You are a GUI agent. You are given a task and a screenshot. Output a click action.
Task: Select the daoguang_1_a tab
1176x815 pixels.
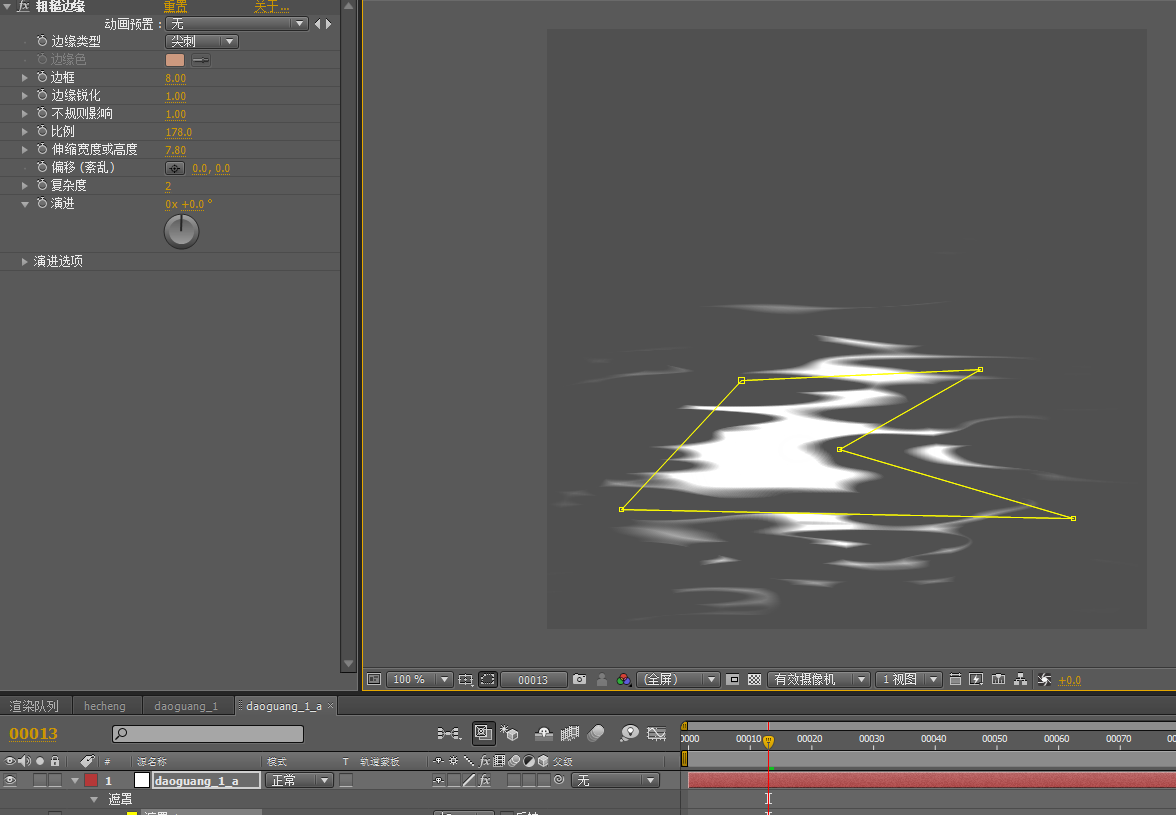[284, 706]
